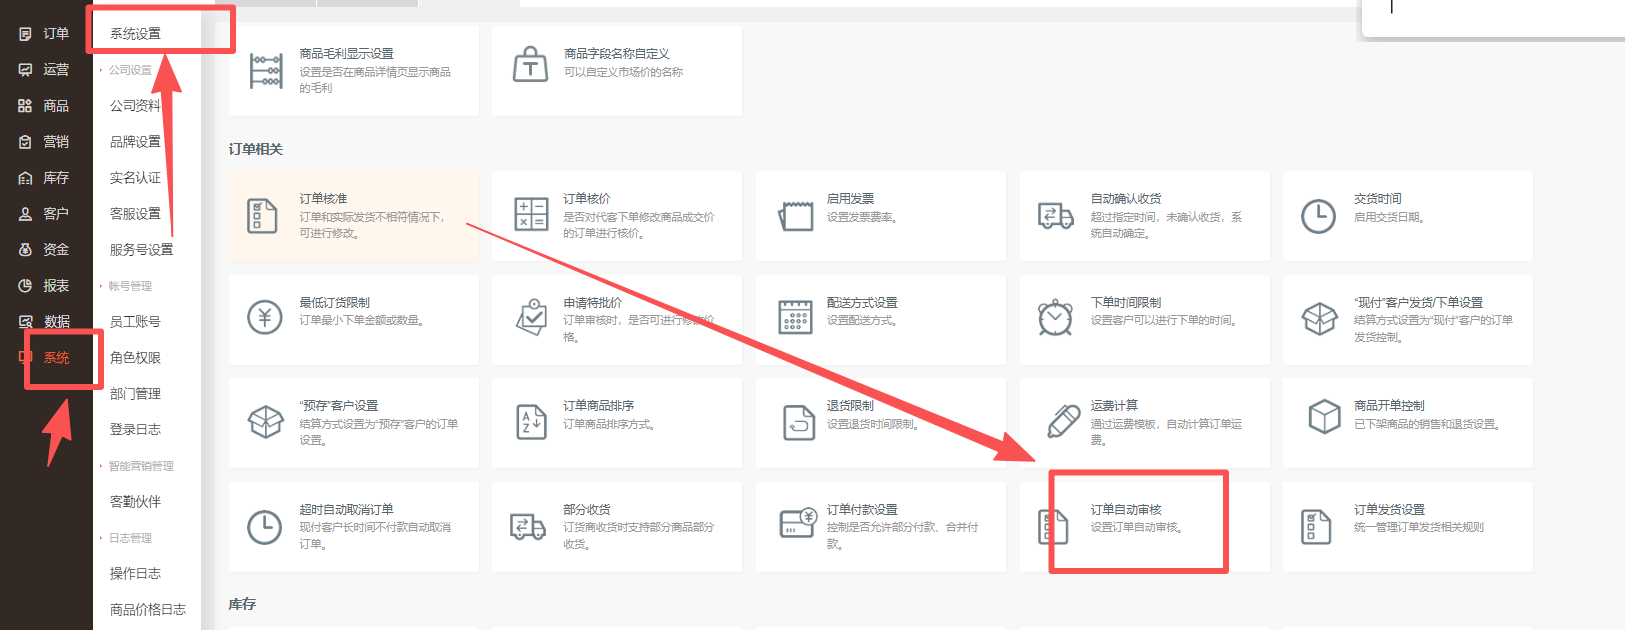Click the 订单相关 section heading

tap(255, 149)
